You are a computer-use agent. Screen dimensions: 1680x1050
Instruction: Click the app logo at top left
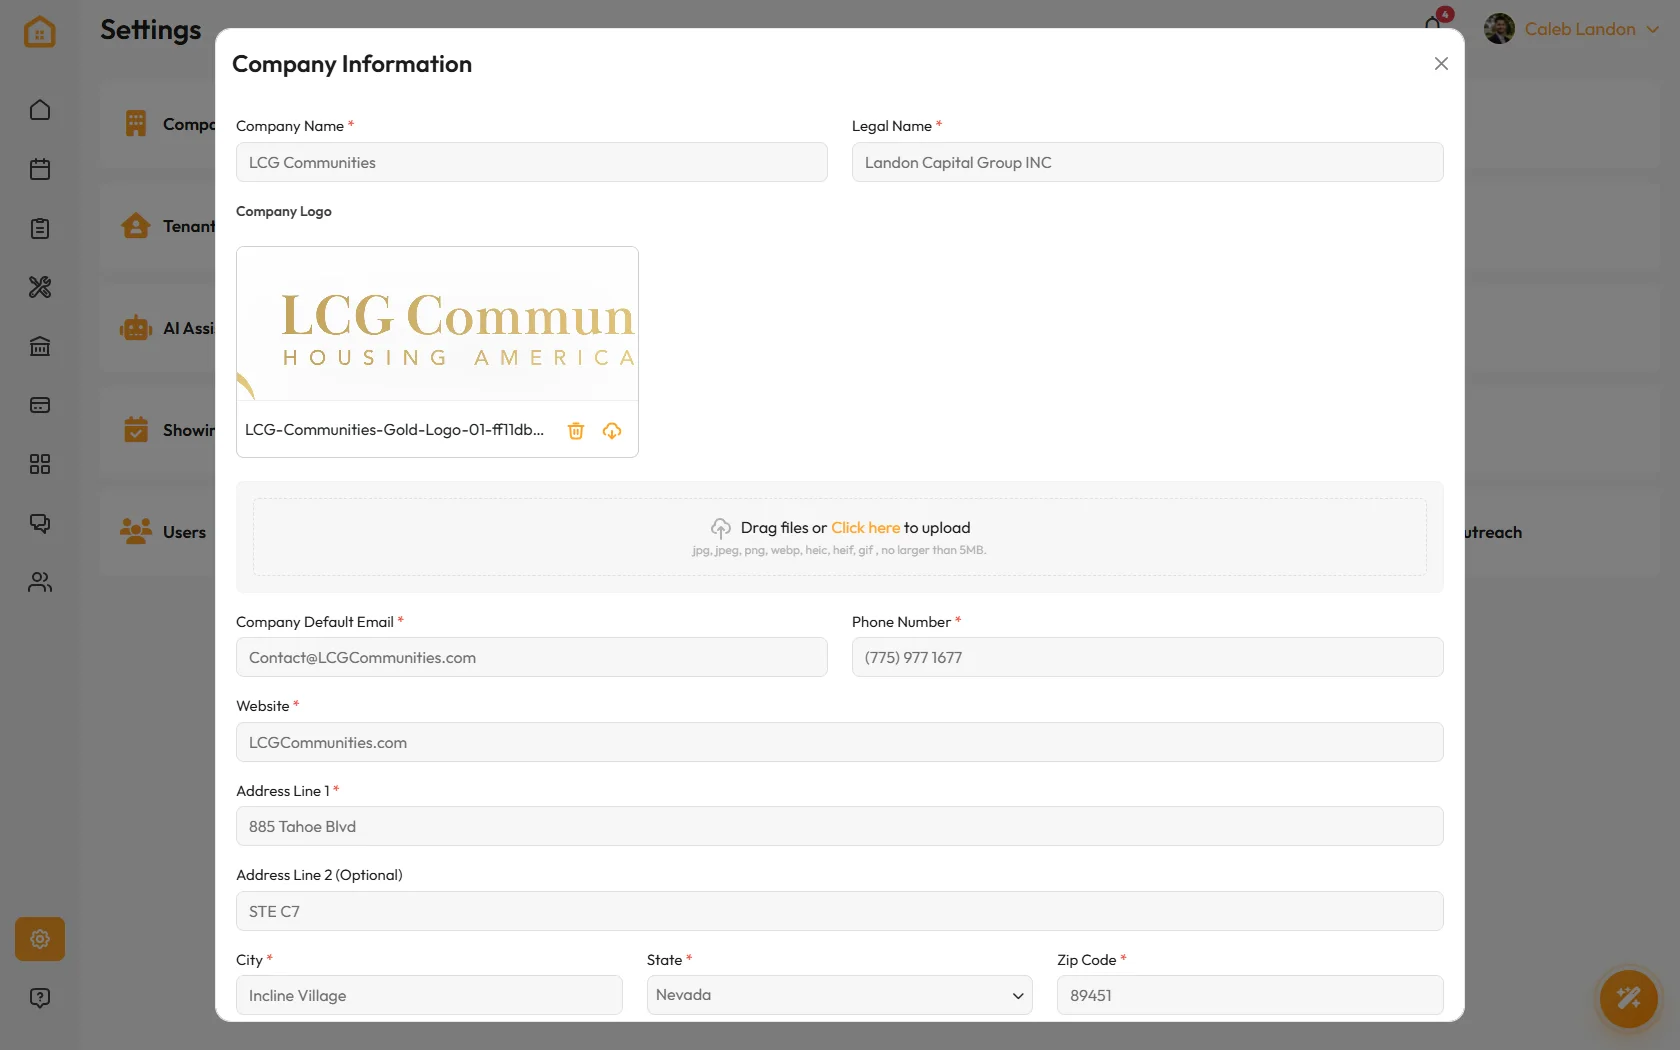click(40, 31)
